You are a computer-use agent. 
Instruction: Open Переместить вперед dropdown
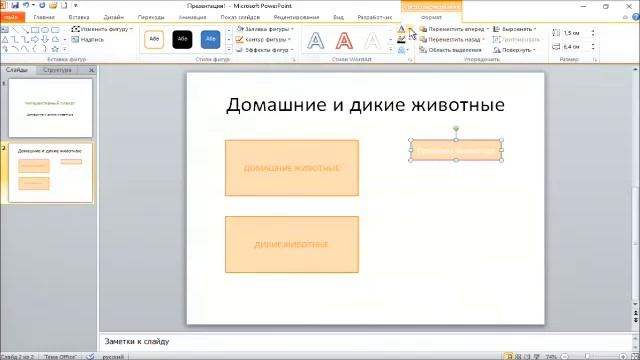click(x=454, y=29)
